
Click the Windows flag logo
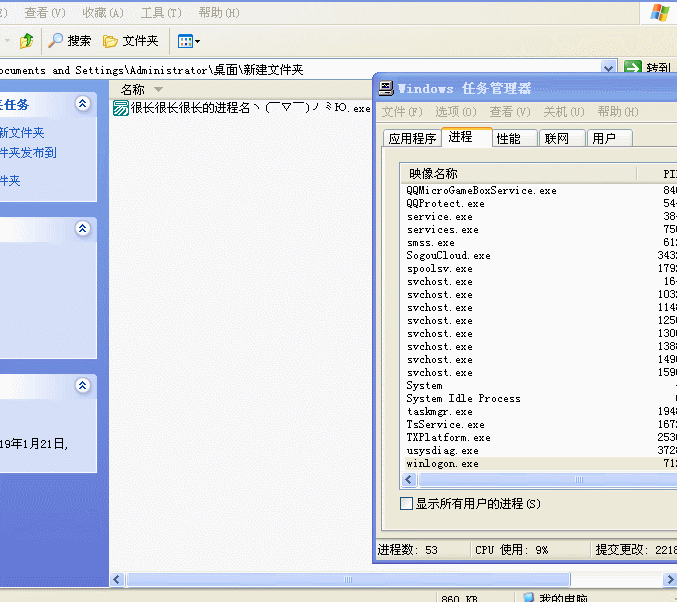pyautogui.click(x=660, y=13)
